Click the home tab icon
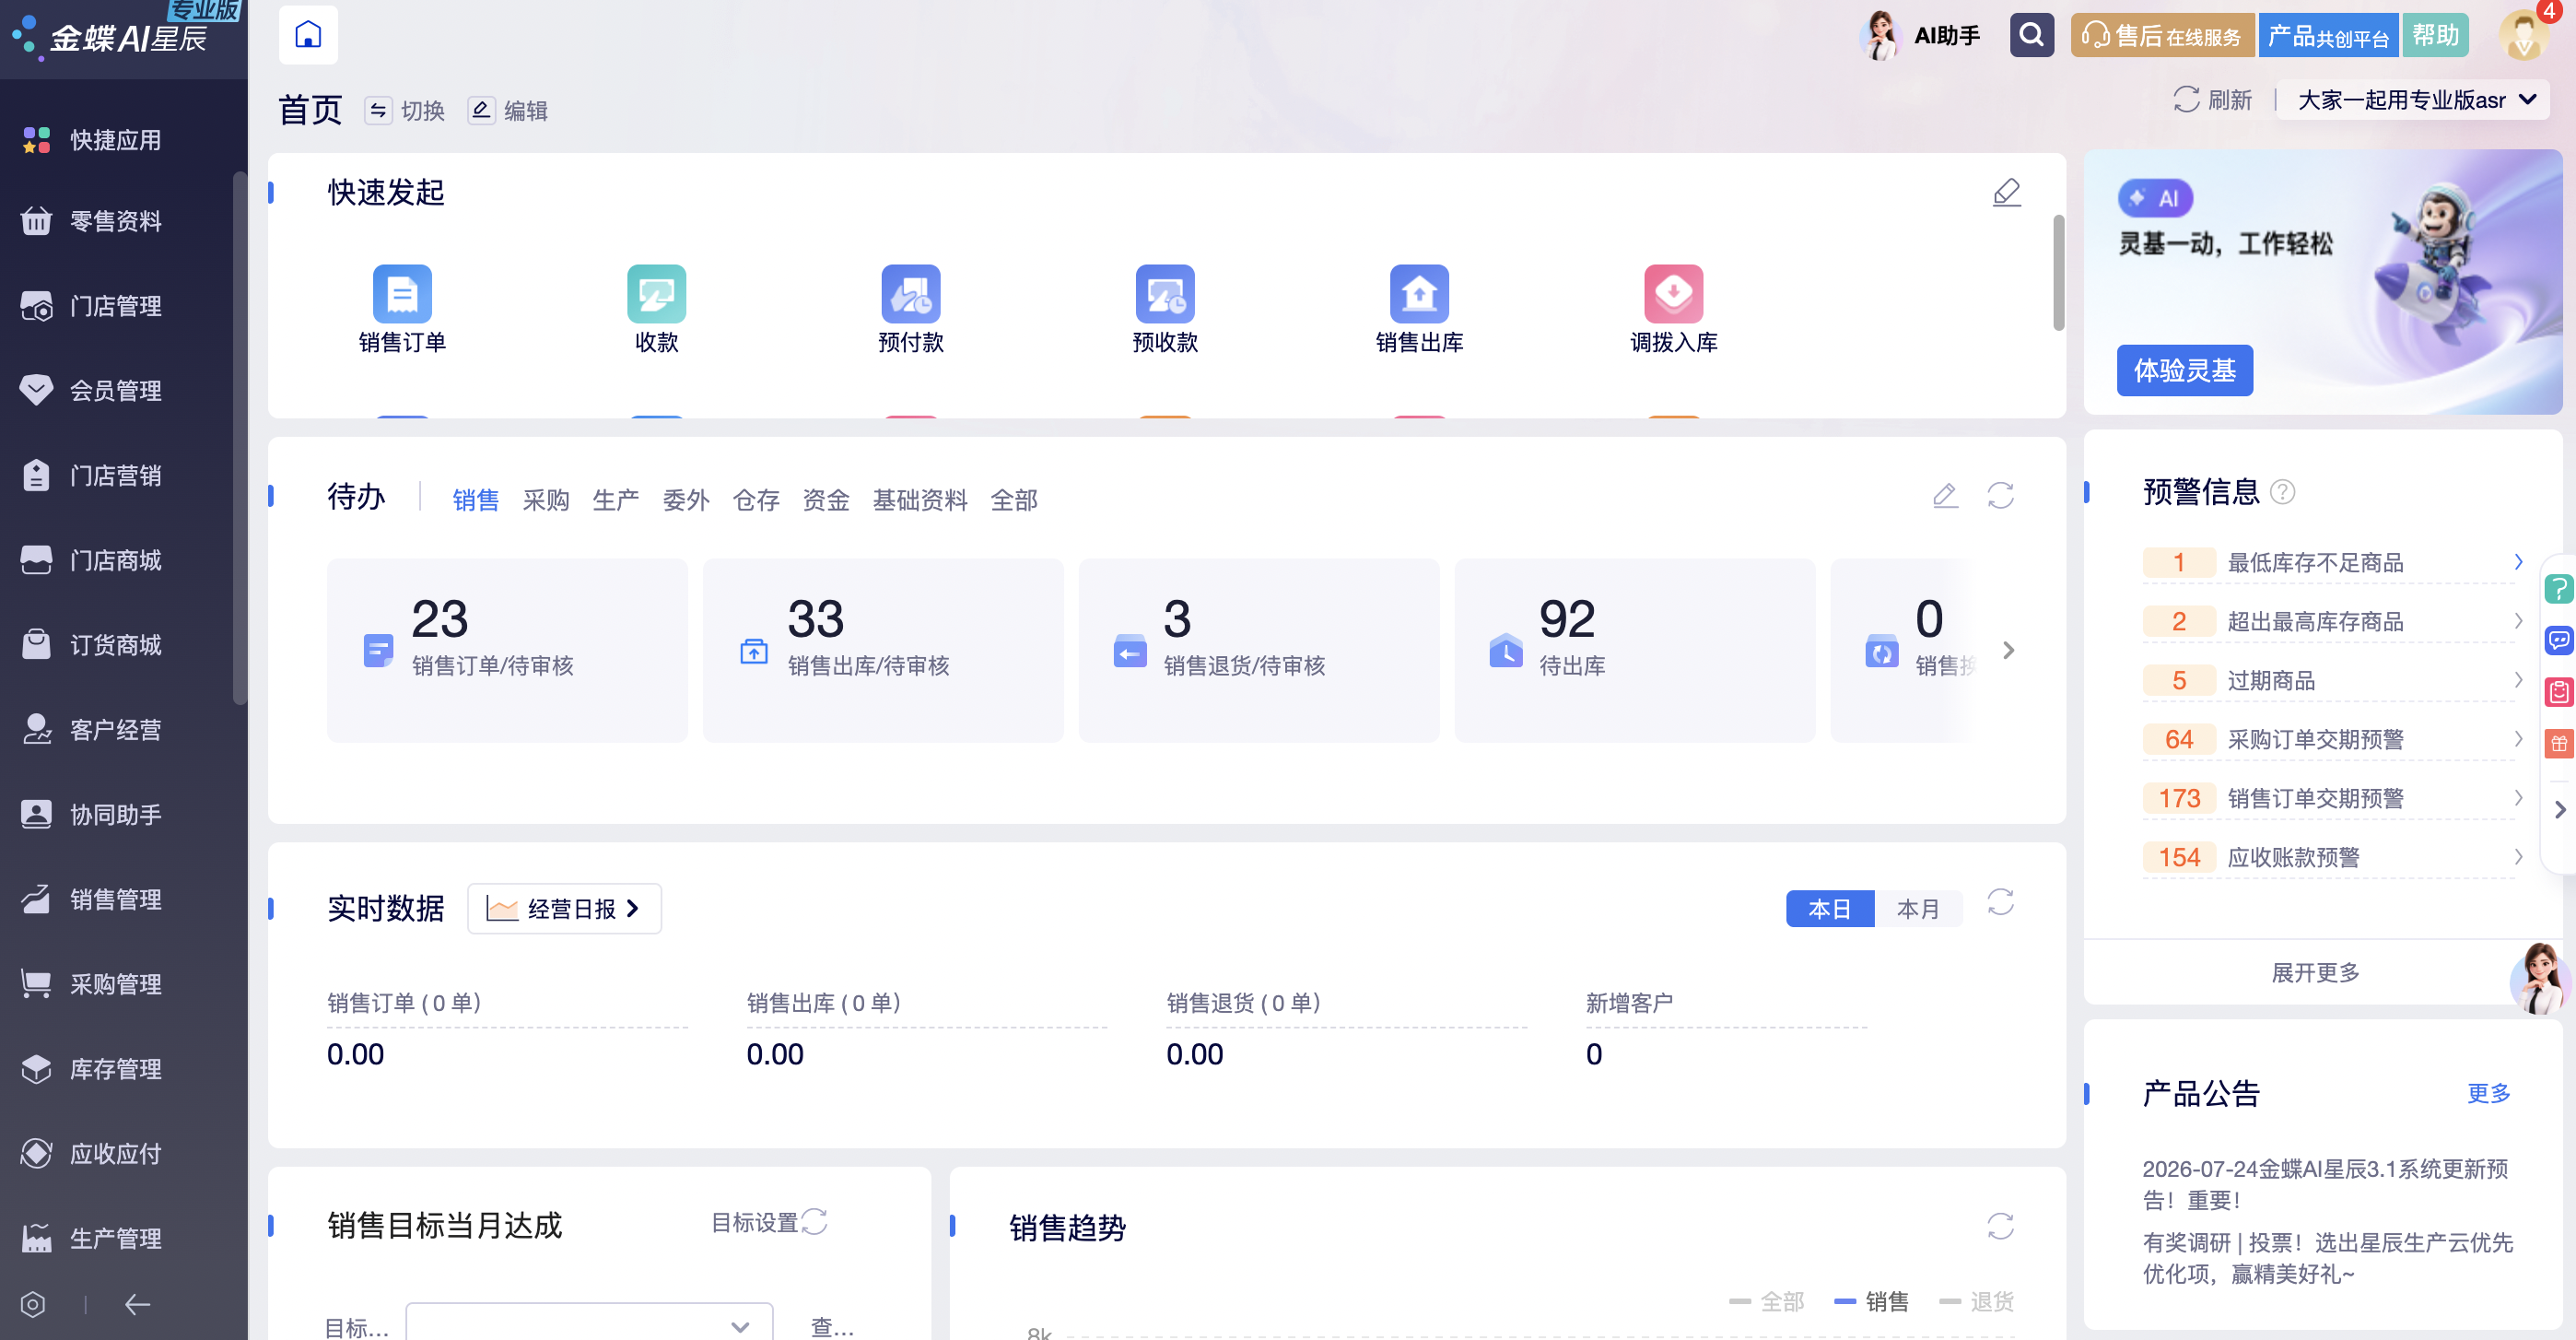The image size is (2576, 1340). (308, 35)
